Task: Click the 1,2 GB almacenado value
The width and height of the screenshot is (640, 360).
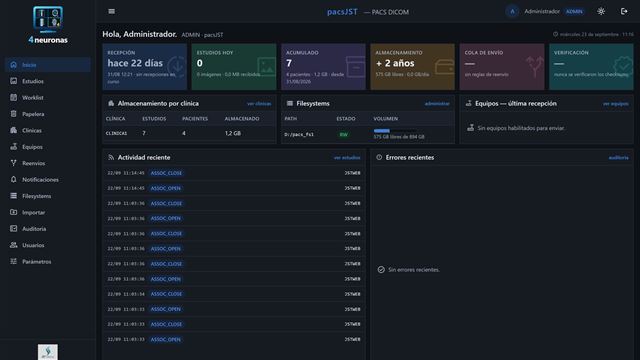Action: coord(233,133)
